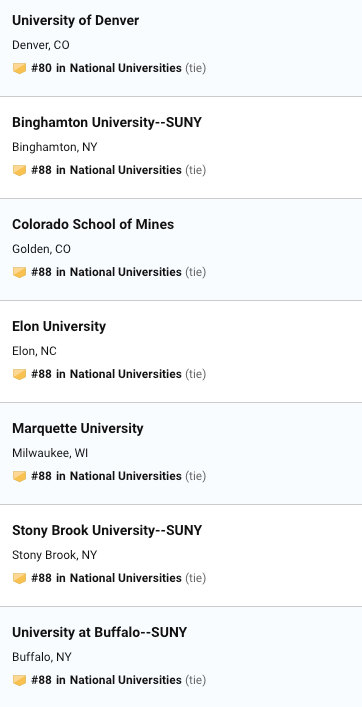Open Binghamton University--SUNY title link

[107, 122]
